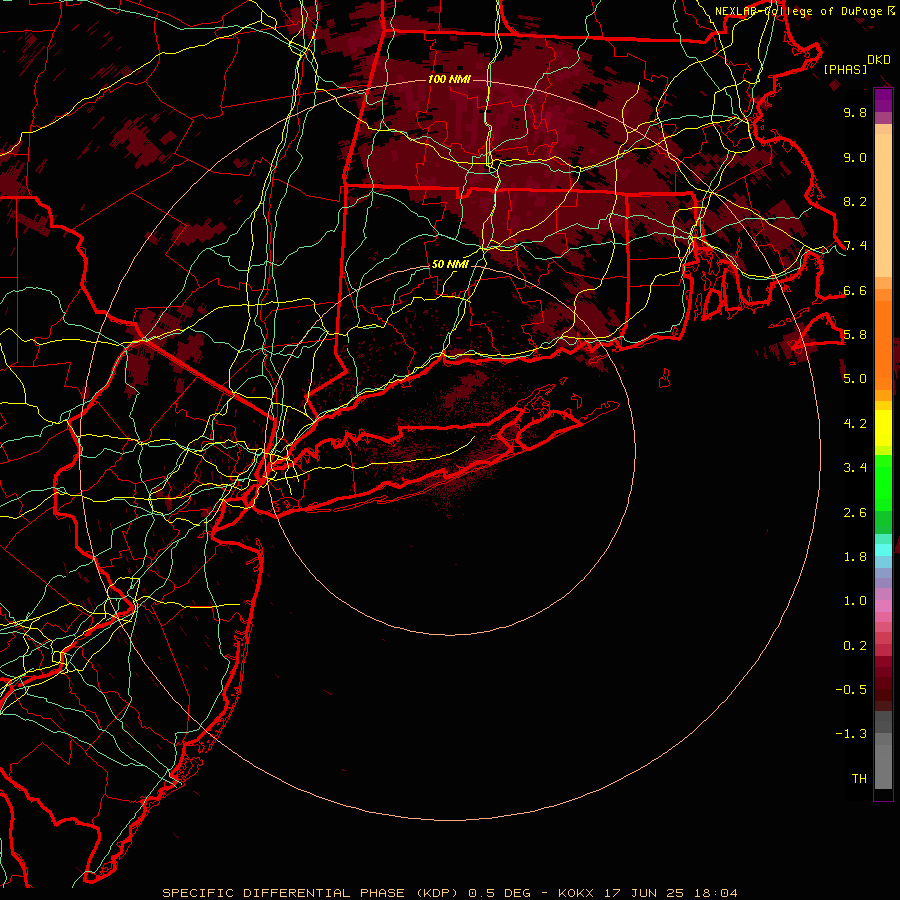Screen dimensions: 900x900
Task: Click the -0.5 value on the legend
Action: point(851,690)
